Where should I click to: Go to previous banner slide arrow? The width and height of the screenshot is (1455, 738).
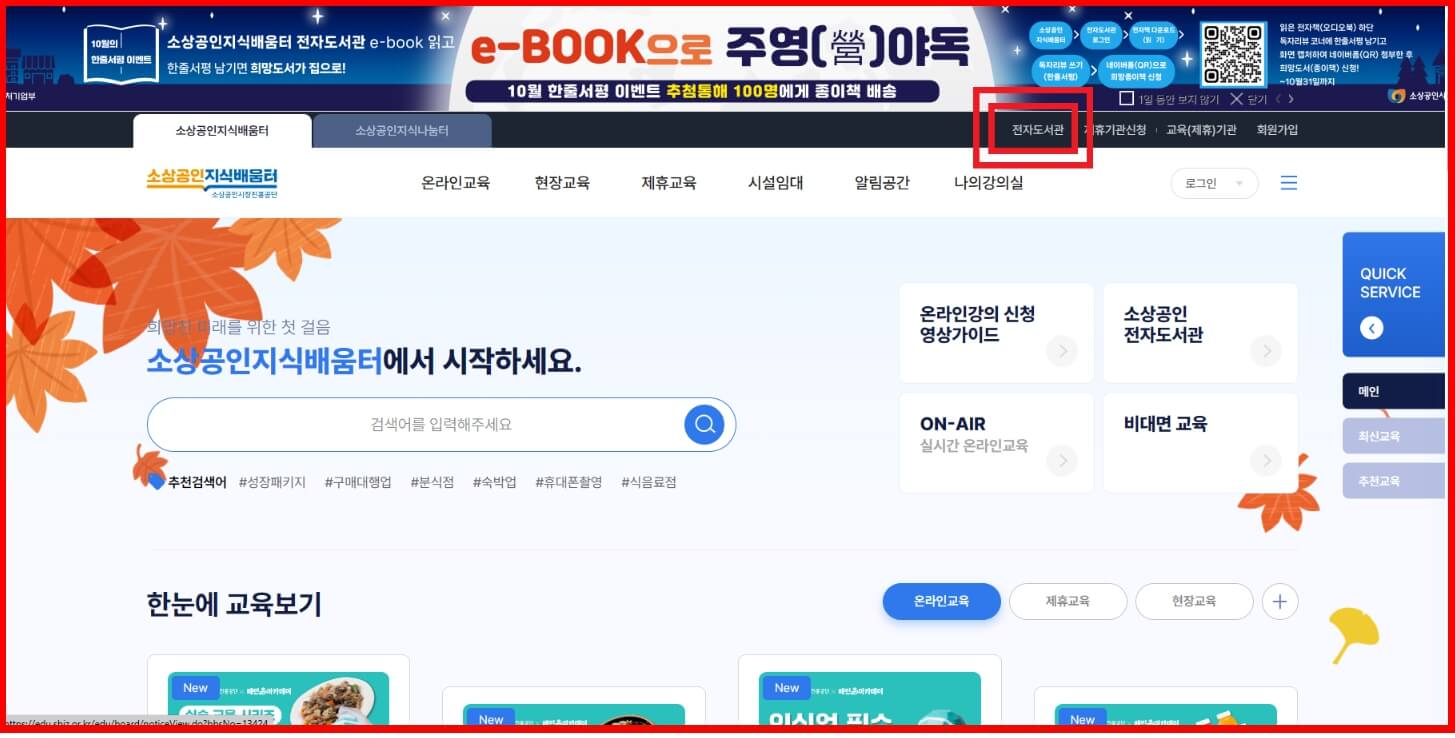(1277, 99)
